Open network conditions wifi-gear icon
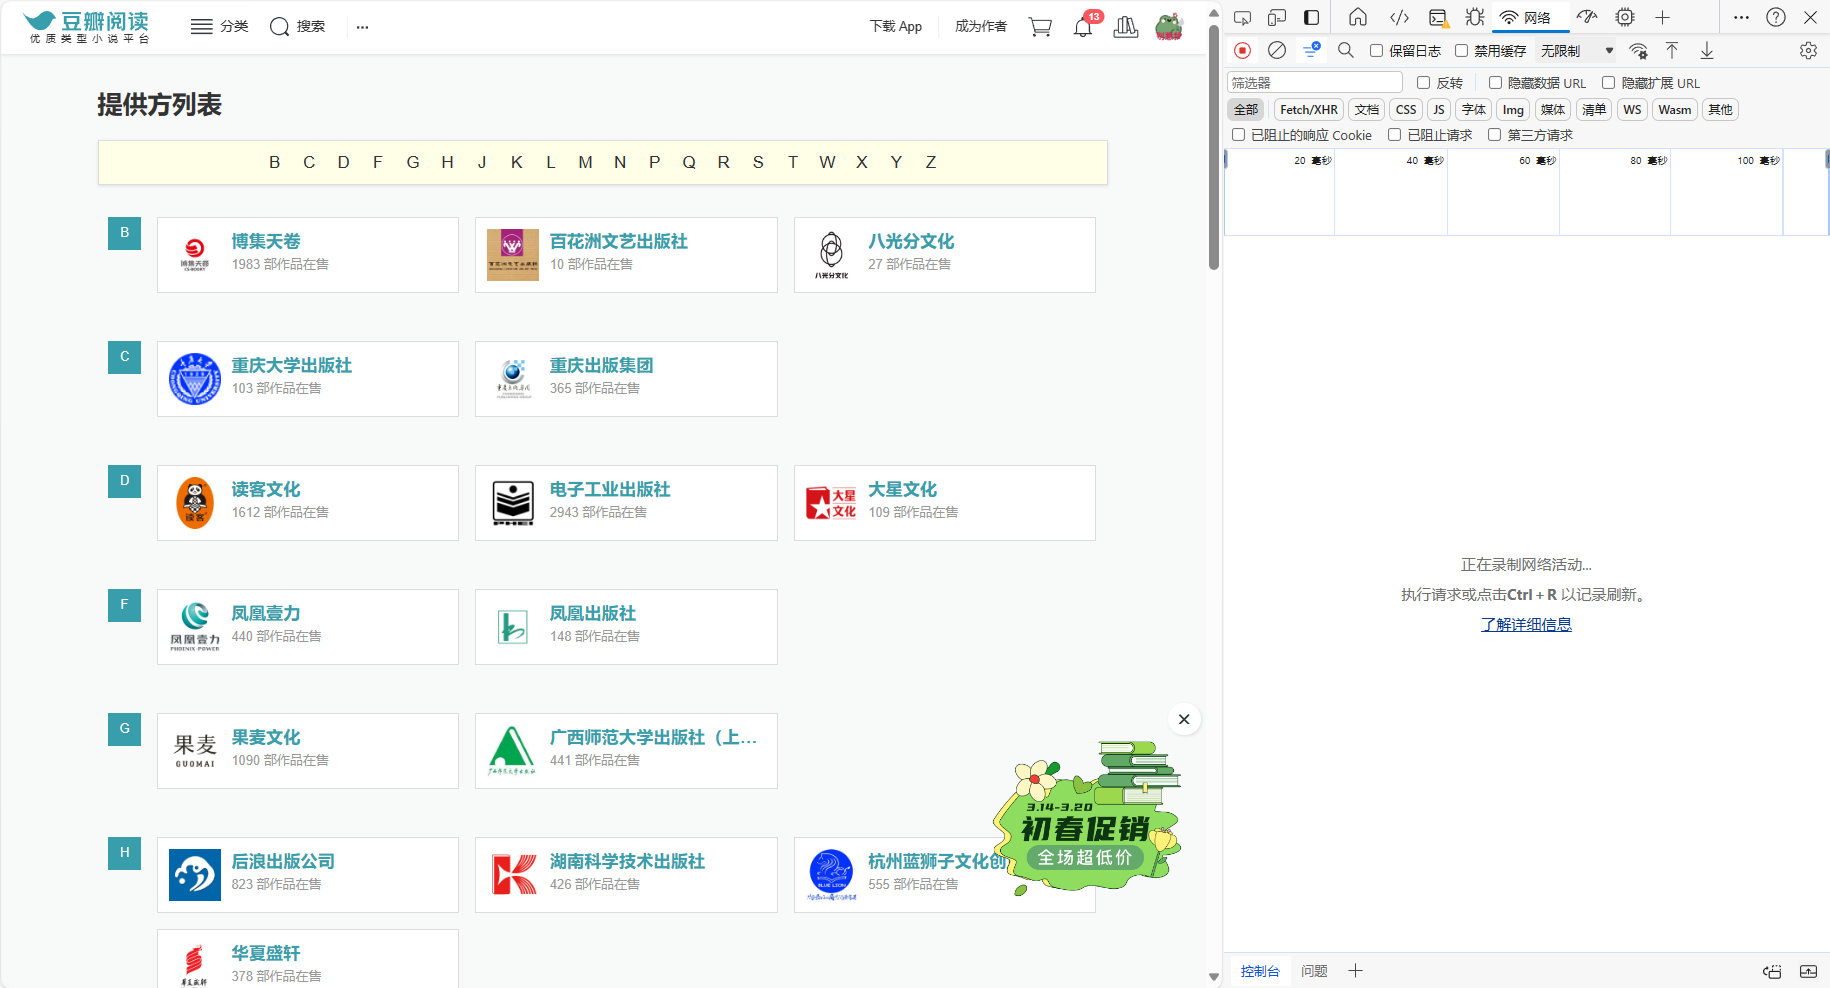The width and height of the screenshot is (1830, 988). click(x=1638, y=51)
